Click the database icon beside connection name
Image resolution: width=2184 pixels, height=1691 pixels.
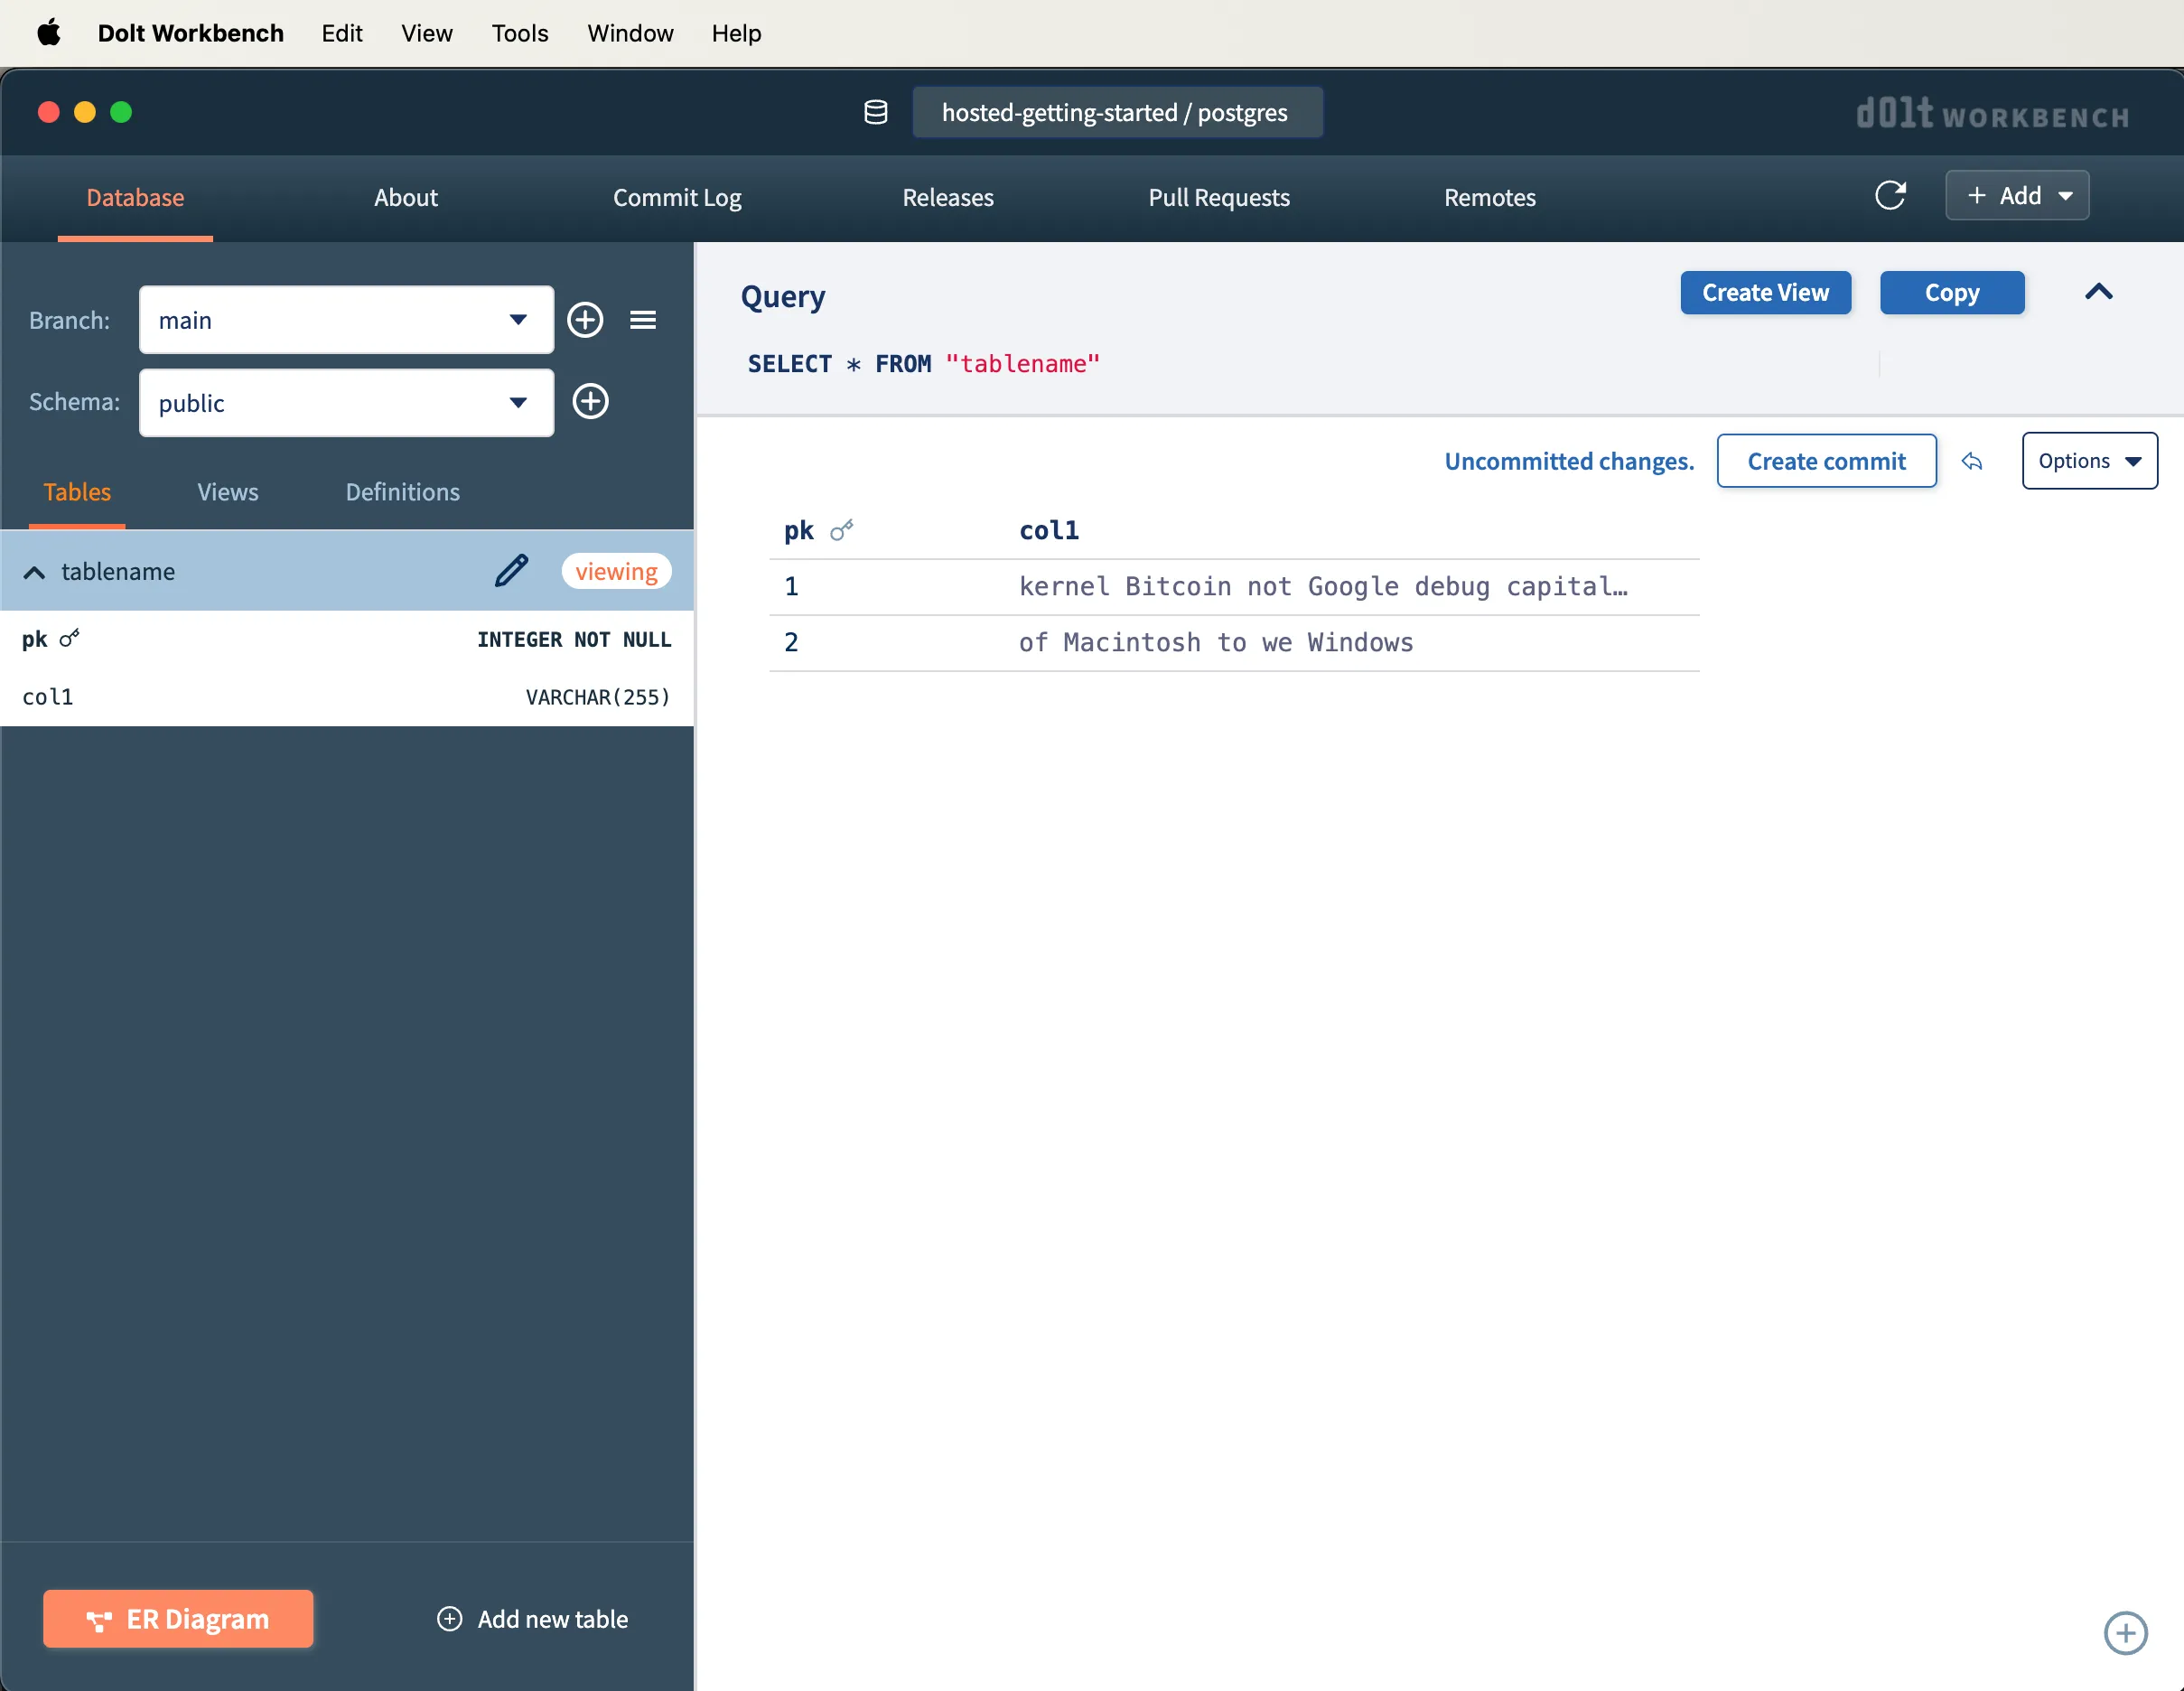pos(875,112)
